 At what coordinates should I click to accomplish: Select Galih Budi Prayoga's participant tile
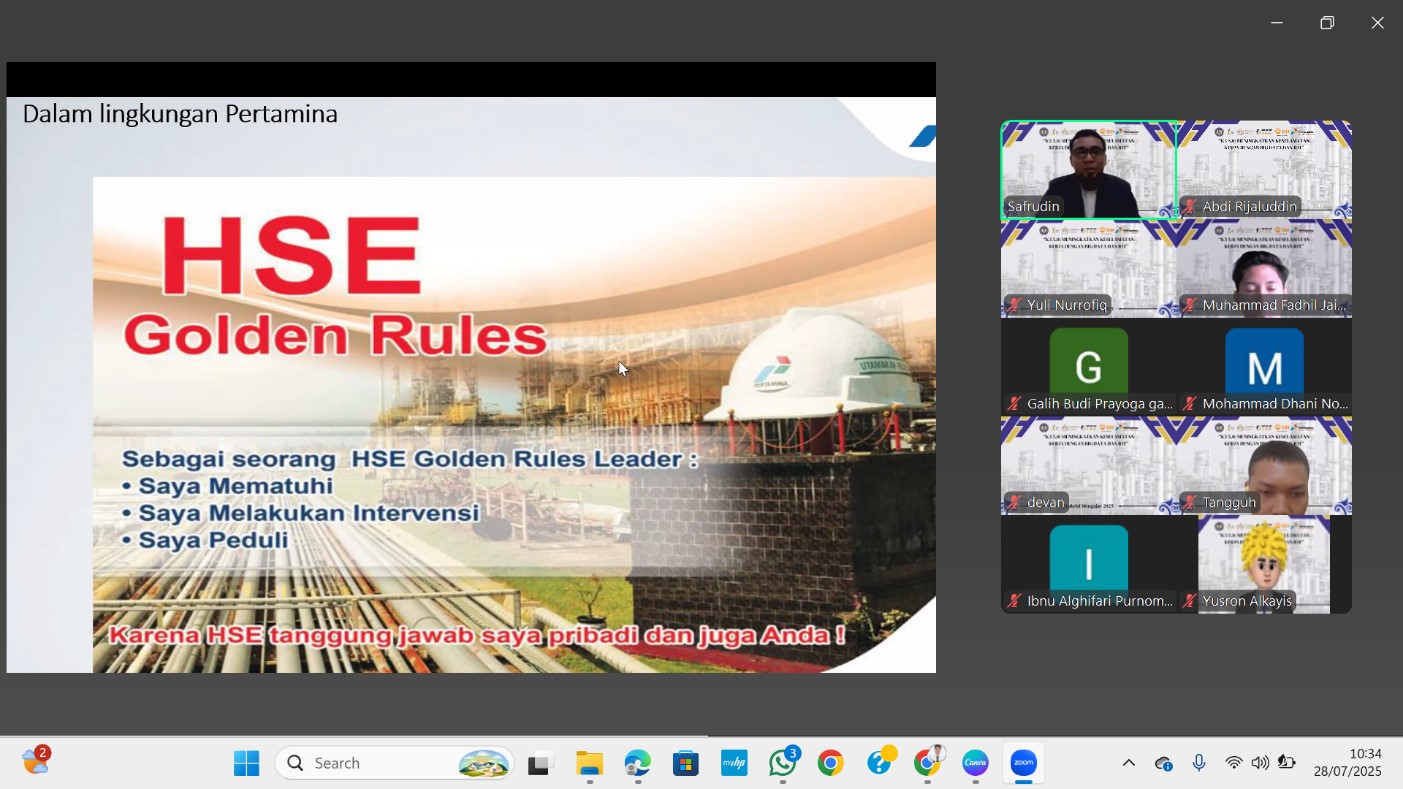click(1088, 367)
